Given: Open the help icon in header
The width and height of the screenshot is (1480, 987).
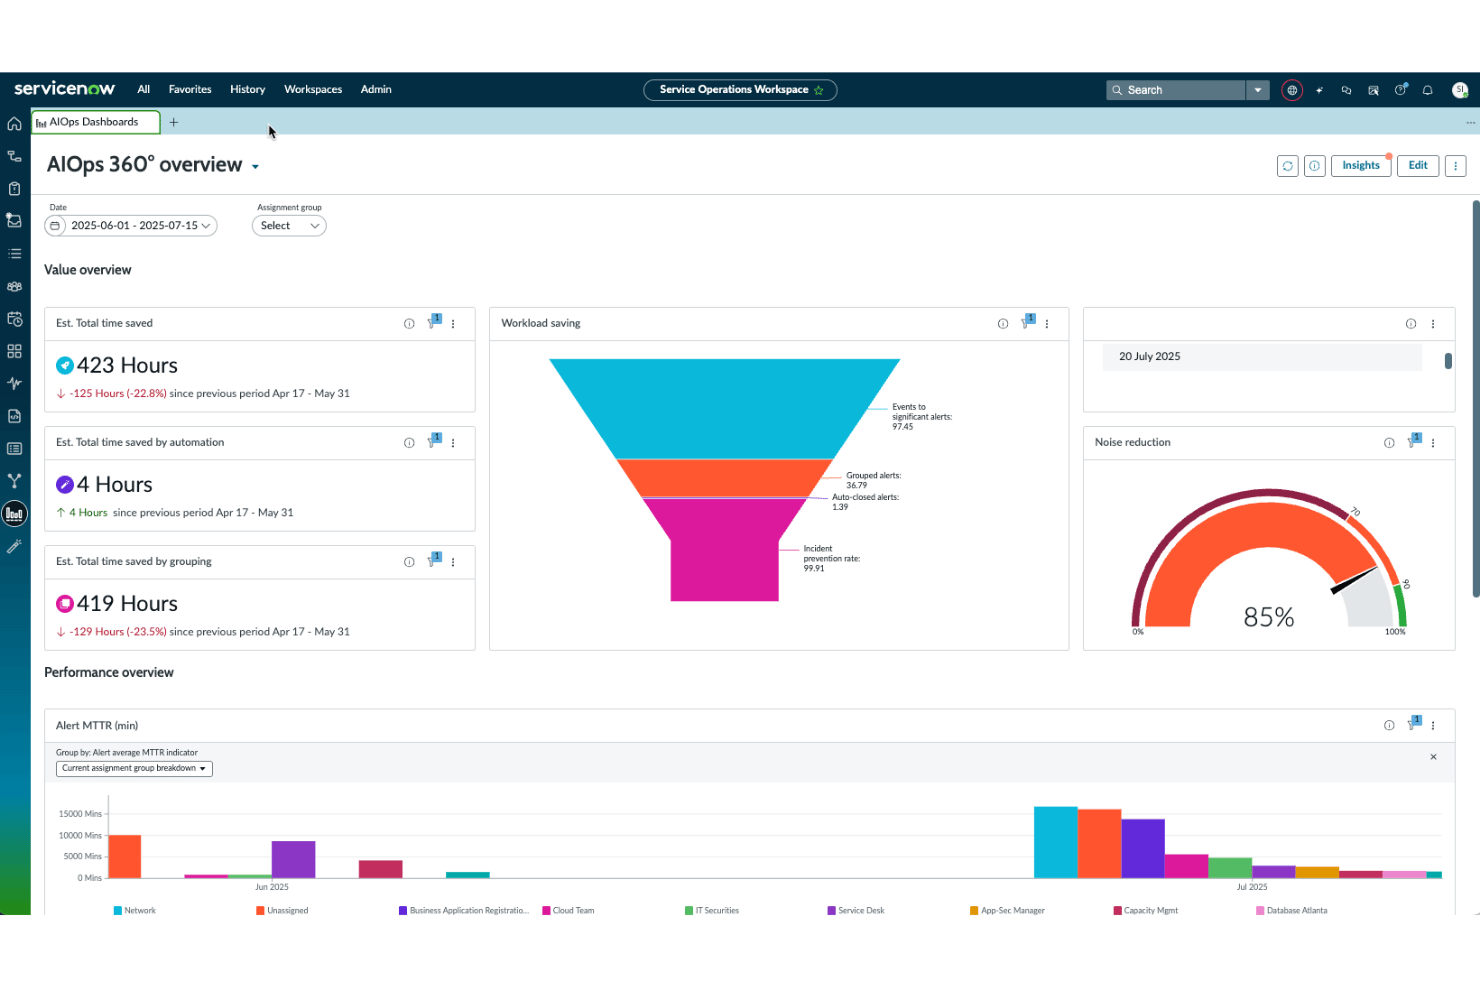Looking at the screenshot, I should 1401,90.
